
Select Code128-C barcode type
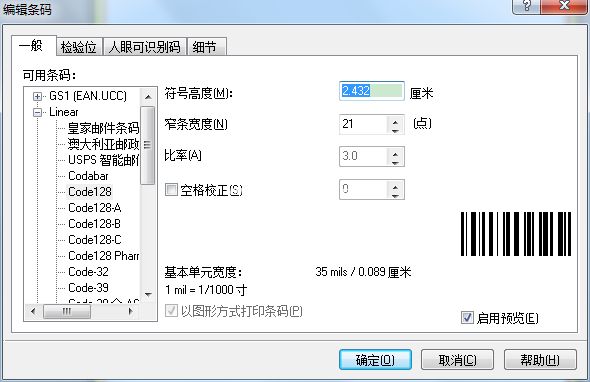tap(95, 240)
